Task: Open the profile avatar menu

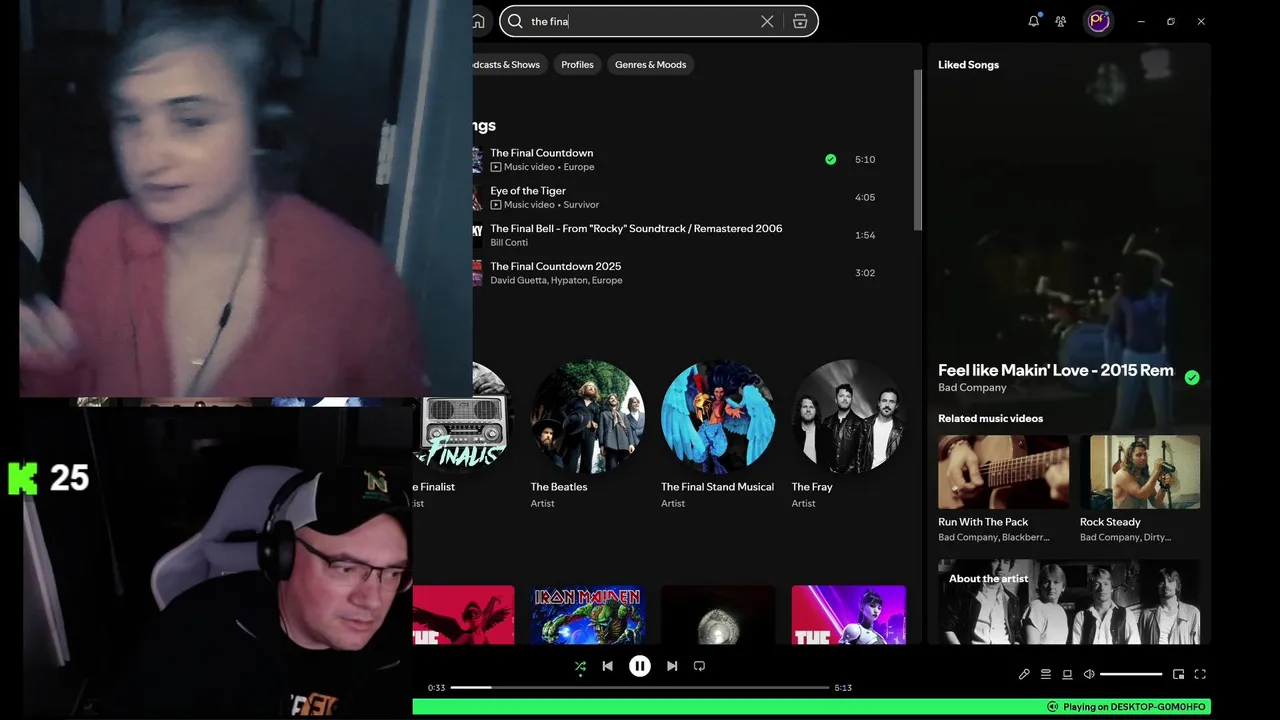Action: (x=1099, y=21)
